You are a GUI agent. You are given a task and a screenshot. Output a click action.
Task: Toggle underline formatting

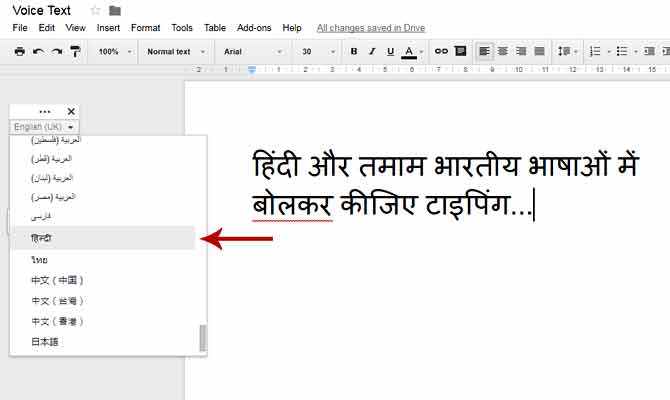click(x=390, y=52)
